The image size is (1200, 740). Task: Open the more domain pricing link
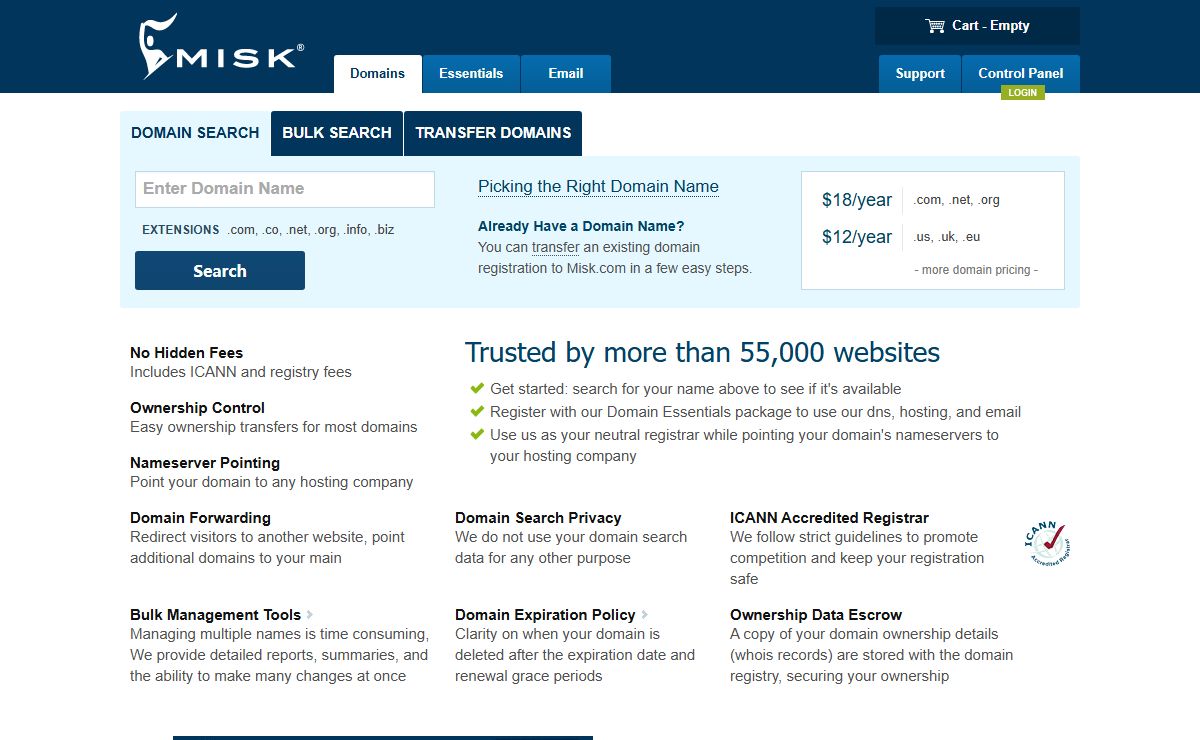tap(976, 270)
